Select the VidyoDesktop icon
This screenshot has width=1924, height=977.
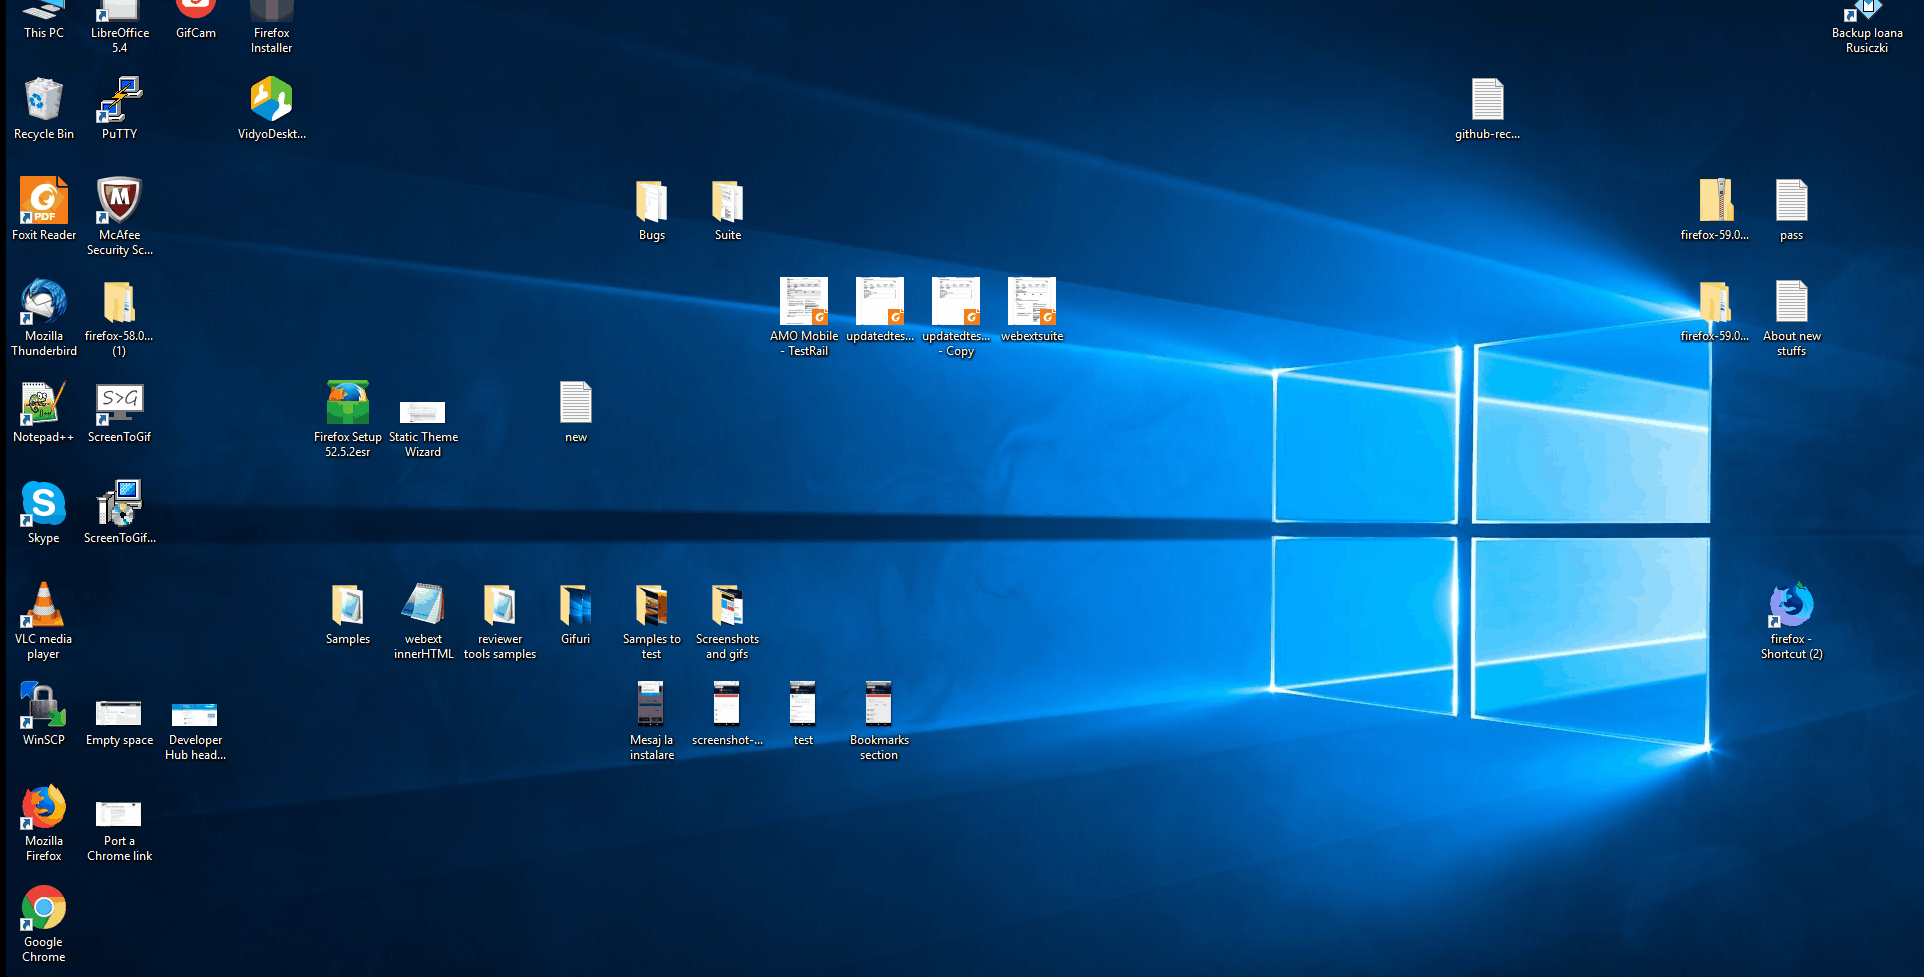[272, 109]
